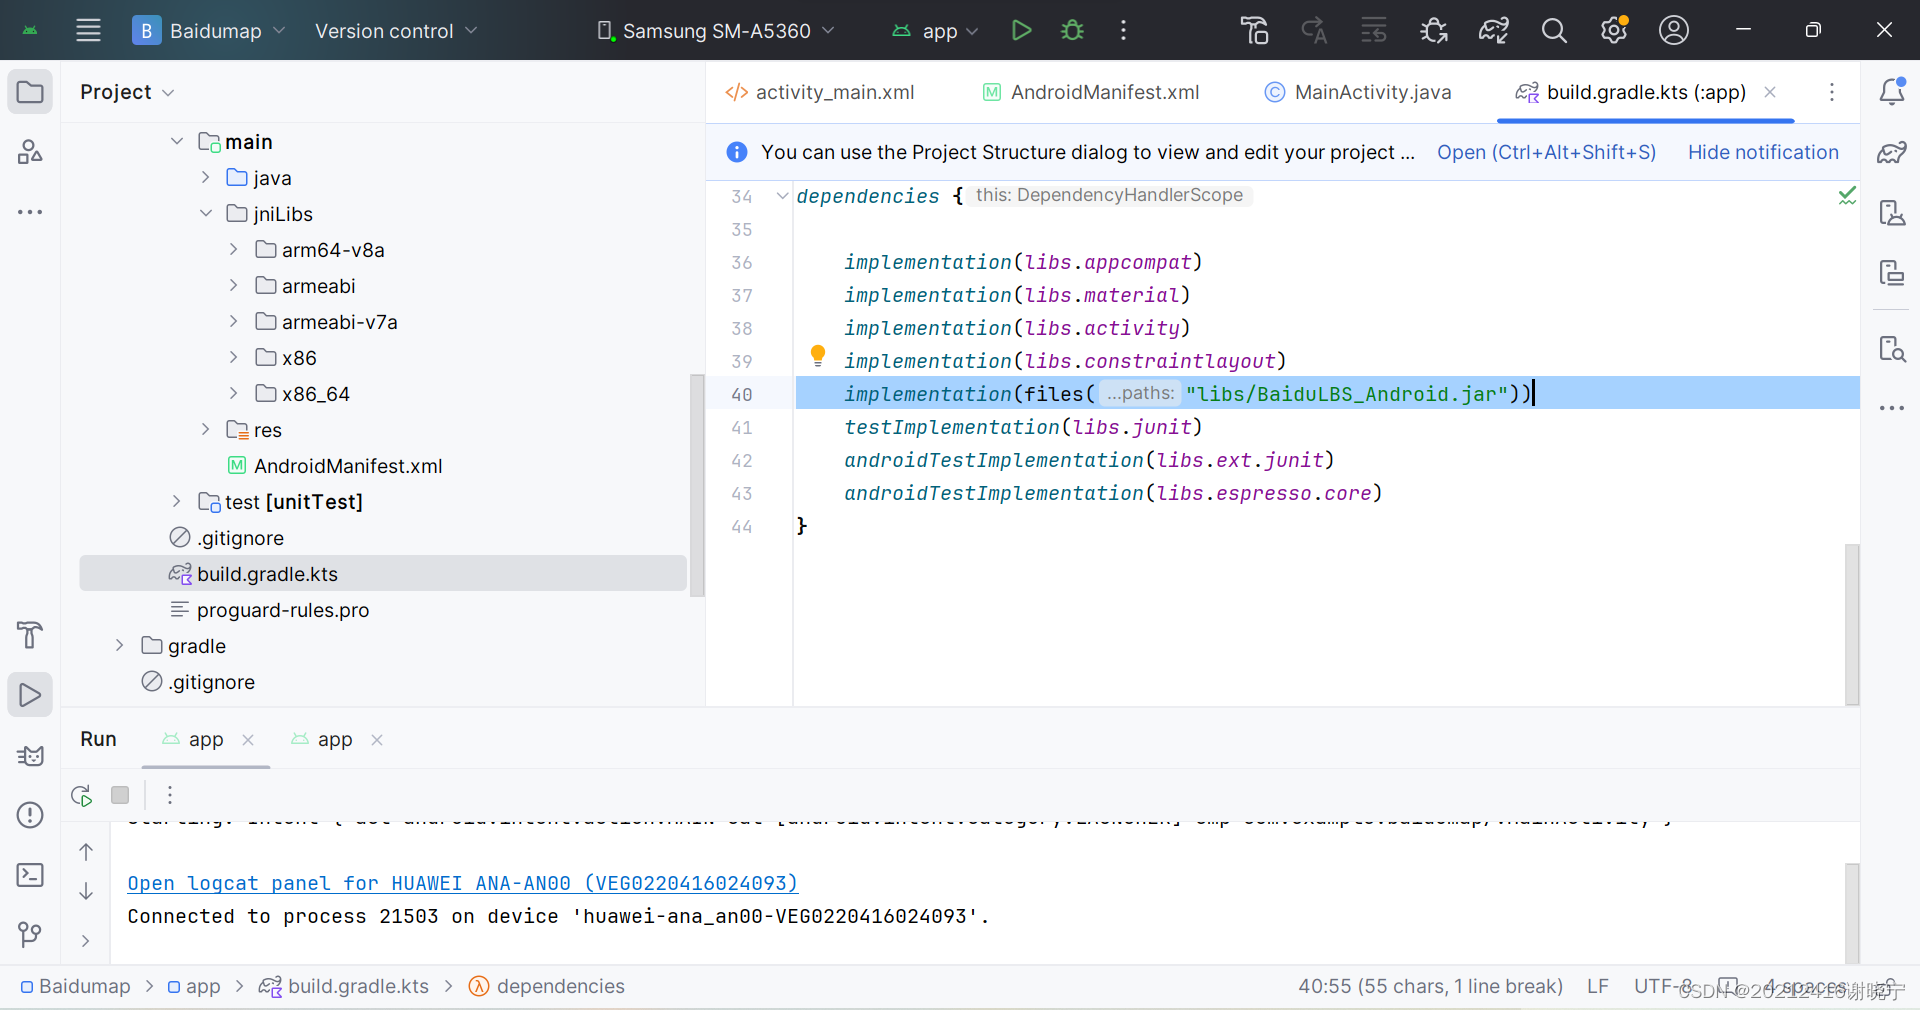The image size is (1920, 1010).
Task: Select the first app tab in Run panel
Action: [x=205, y=739]
